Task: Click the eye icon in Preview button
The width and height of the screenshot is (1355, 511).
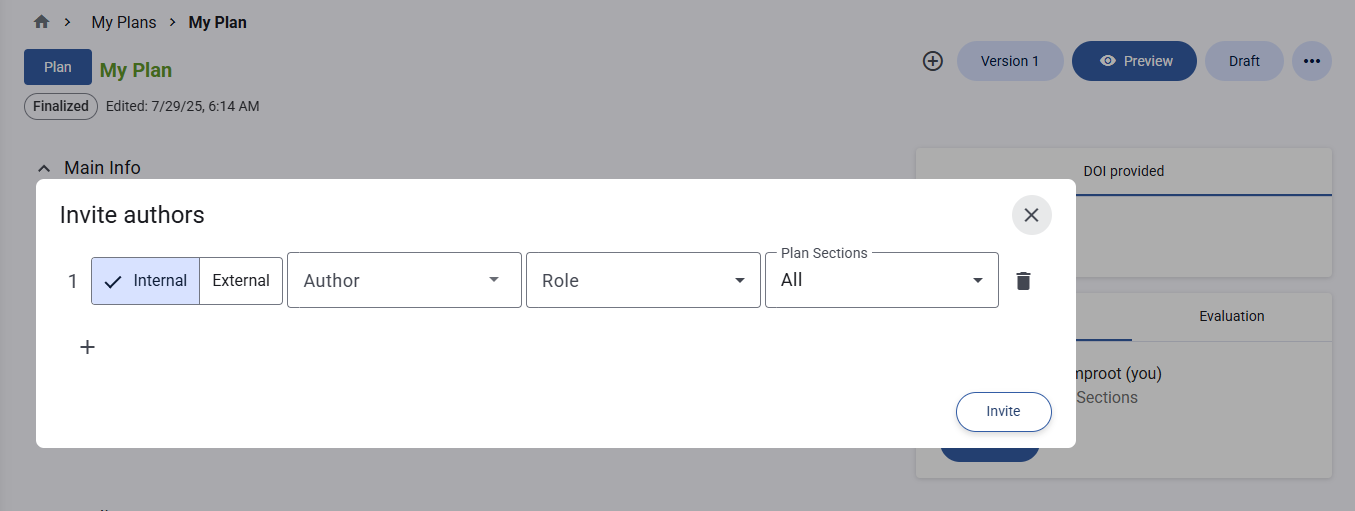Action: click(x=1107, y=61)
